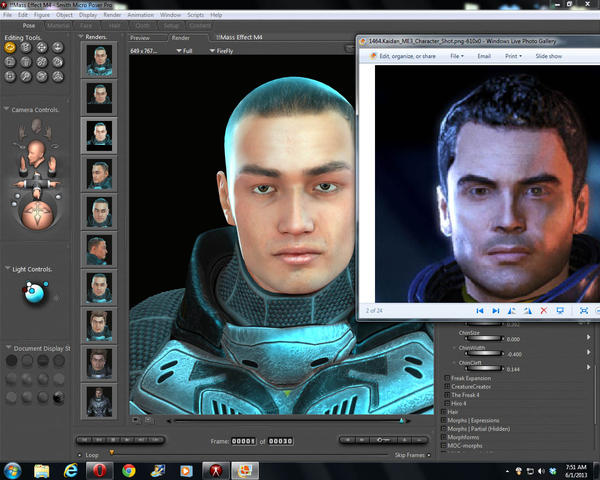Screen dimensions: 600x480
Task: Select the Morphing editing tool
Action: coord(42,77)
